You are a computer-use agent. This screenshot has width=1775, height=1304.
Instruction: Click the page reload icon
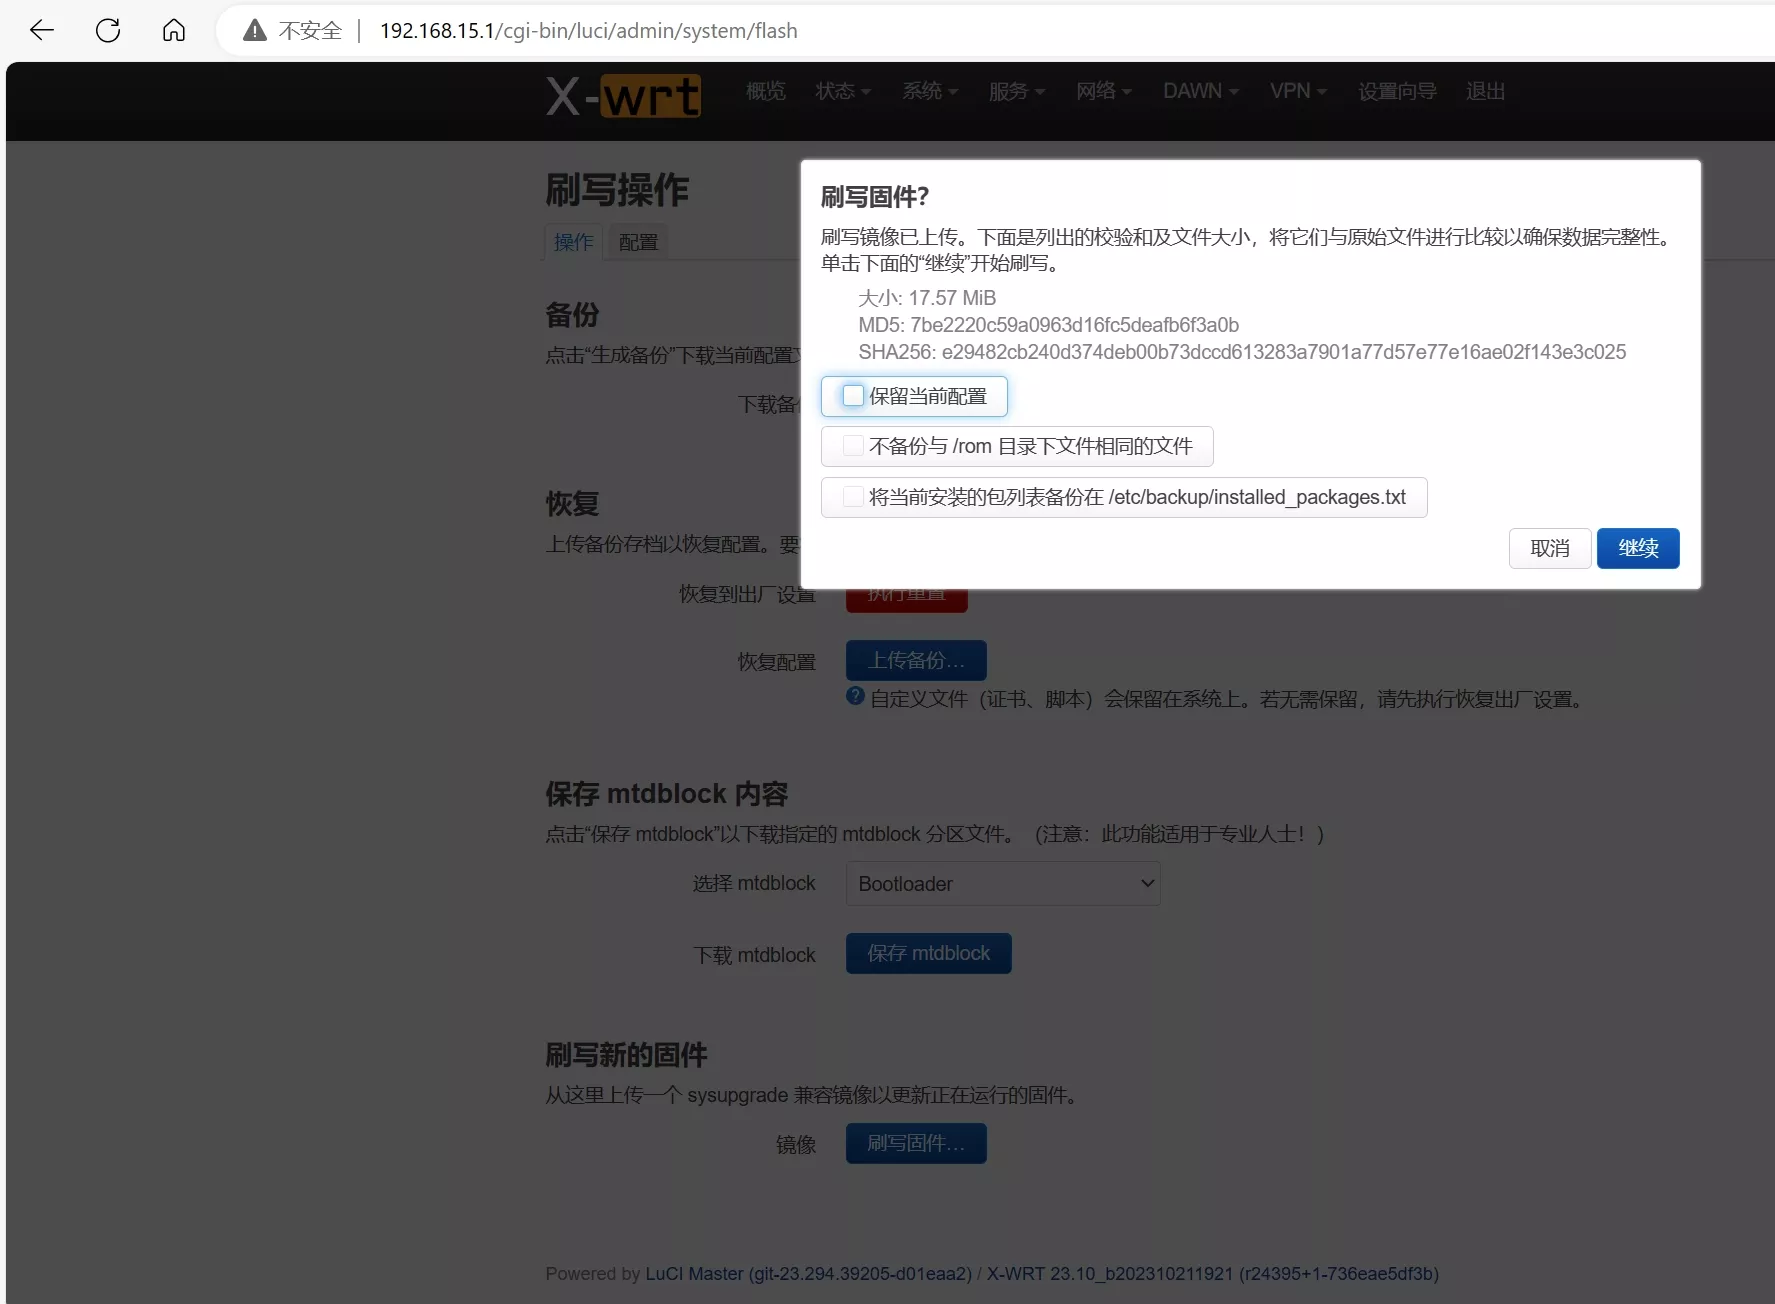(x=108, y=30)
